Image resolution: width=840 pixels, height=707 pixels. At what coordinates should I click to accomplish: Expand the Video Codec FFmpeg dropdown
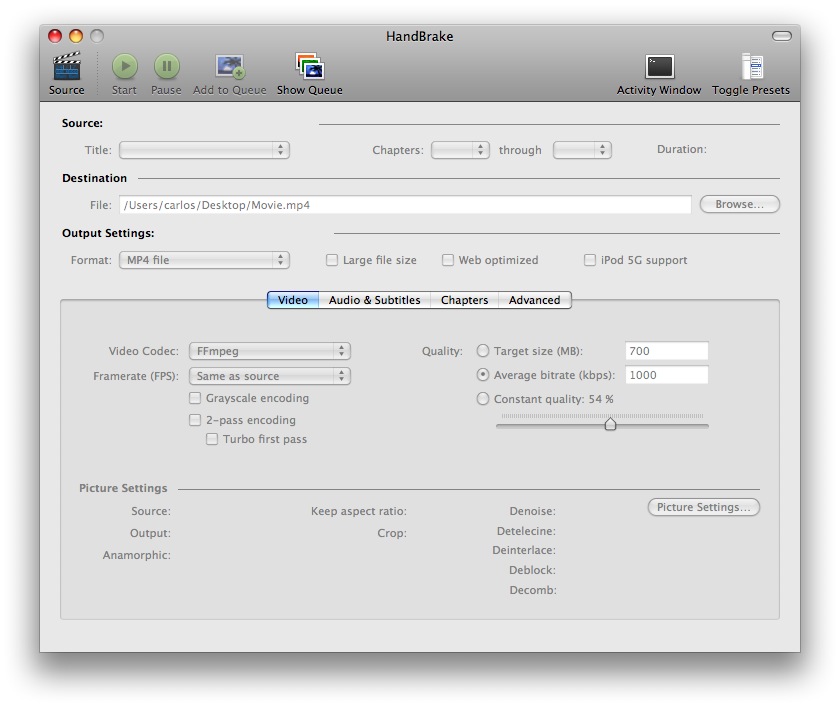tap(269, 351)
